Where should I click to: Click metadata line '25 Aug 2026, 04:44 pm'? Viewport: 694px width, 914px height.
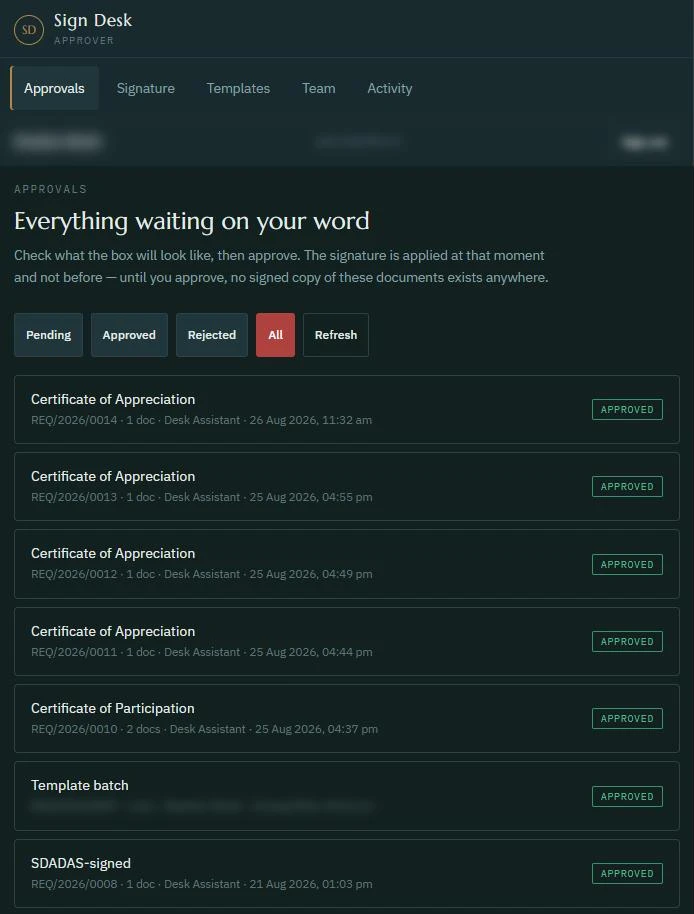[x=311, y=652]
